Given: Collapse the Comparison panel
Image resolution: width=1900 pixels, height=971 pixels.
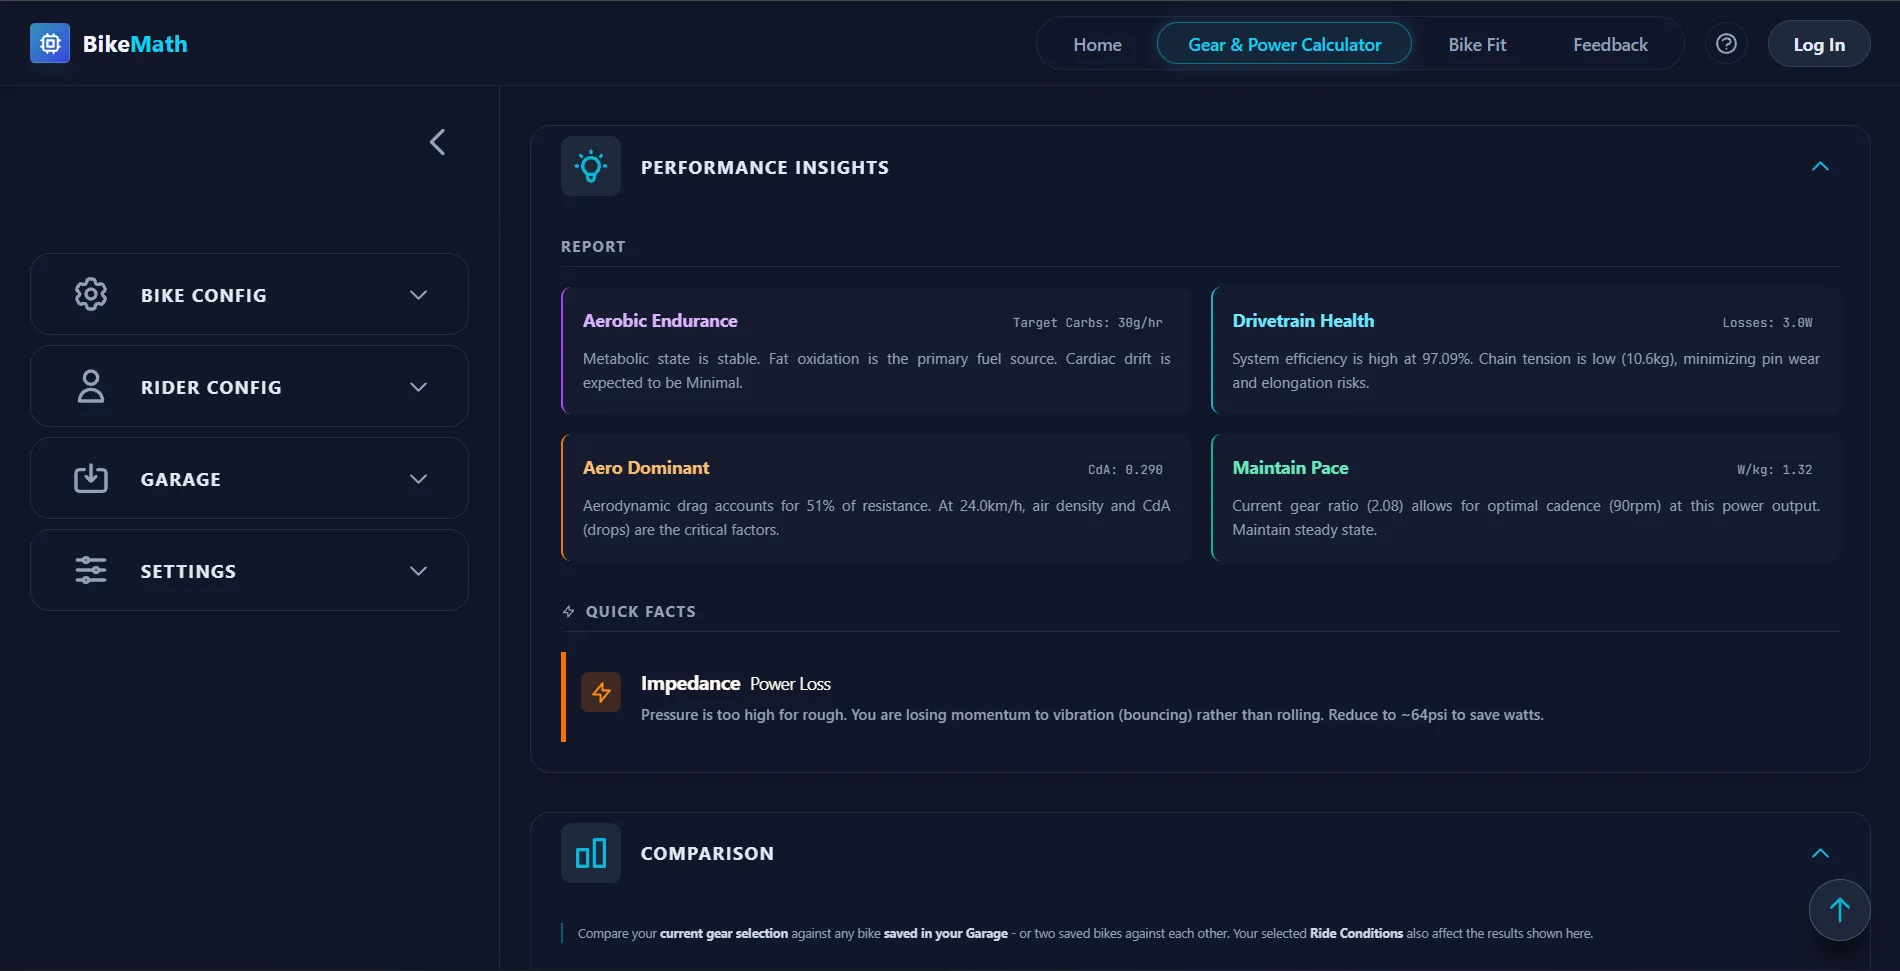Looking at the screenshot, I should 1820,853.
